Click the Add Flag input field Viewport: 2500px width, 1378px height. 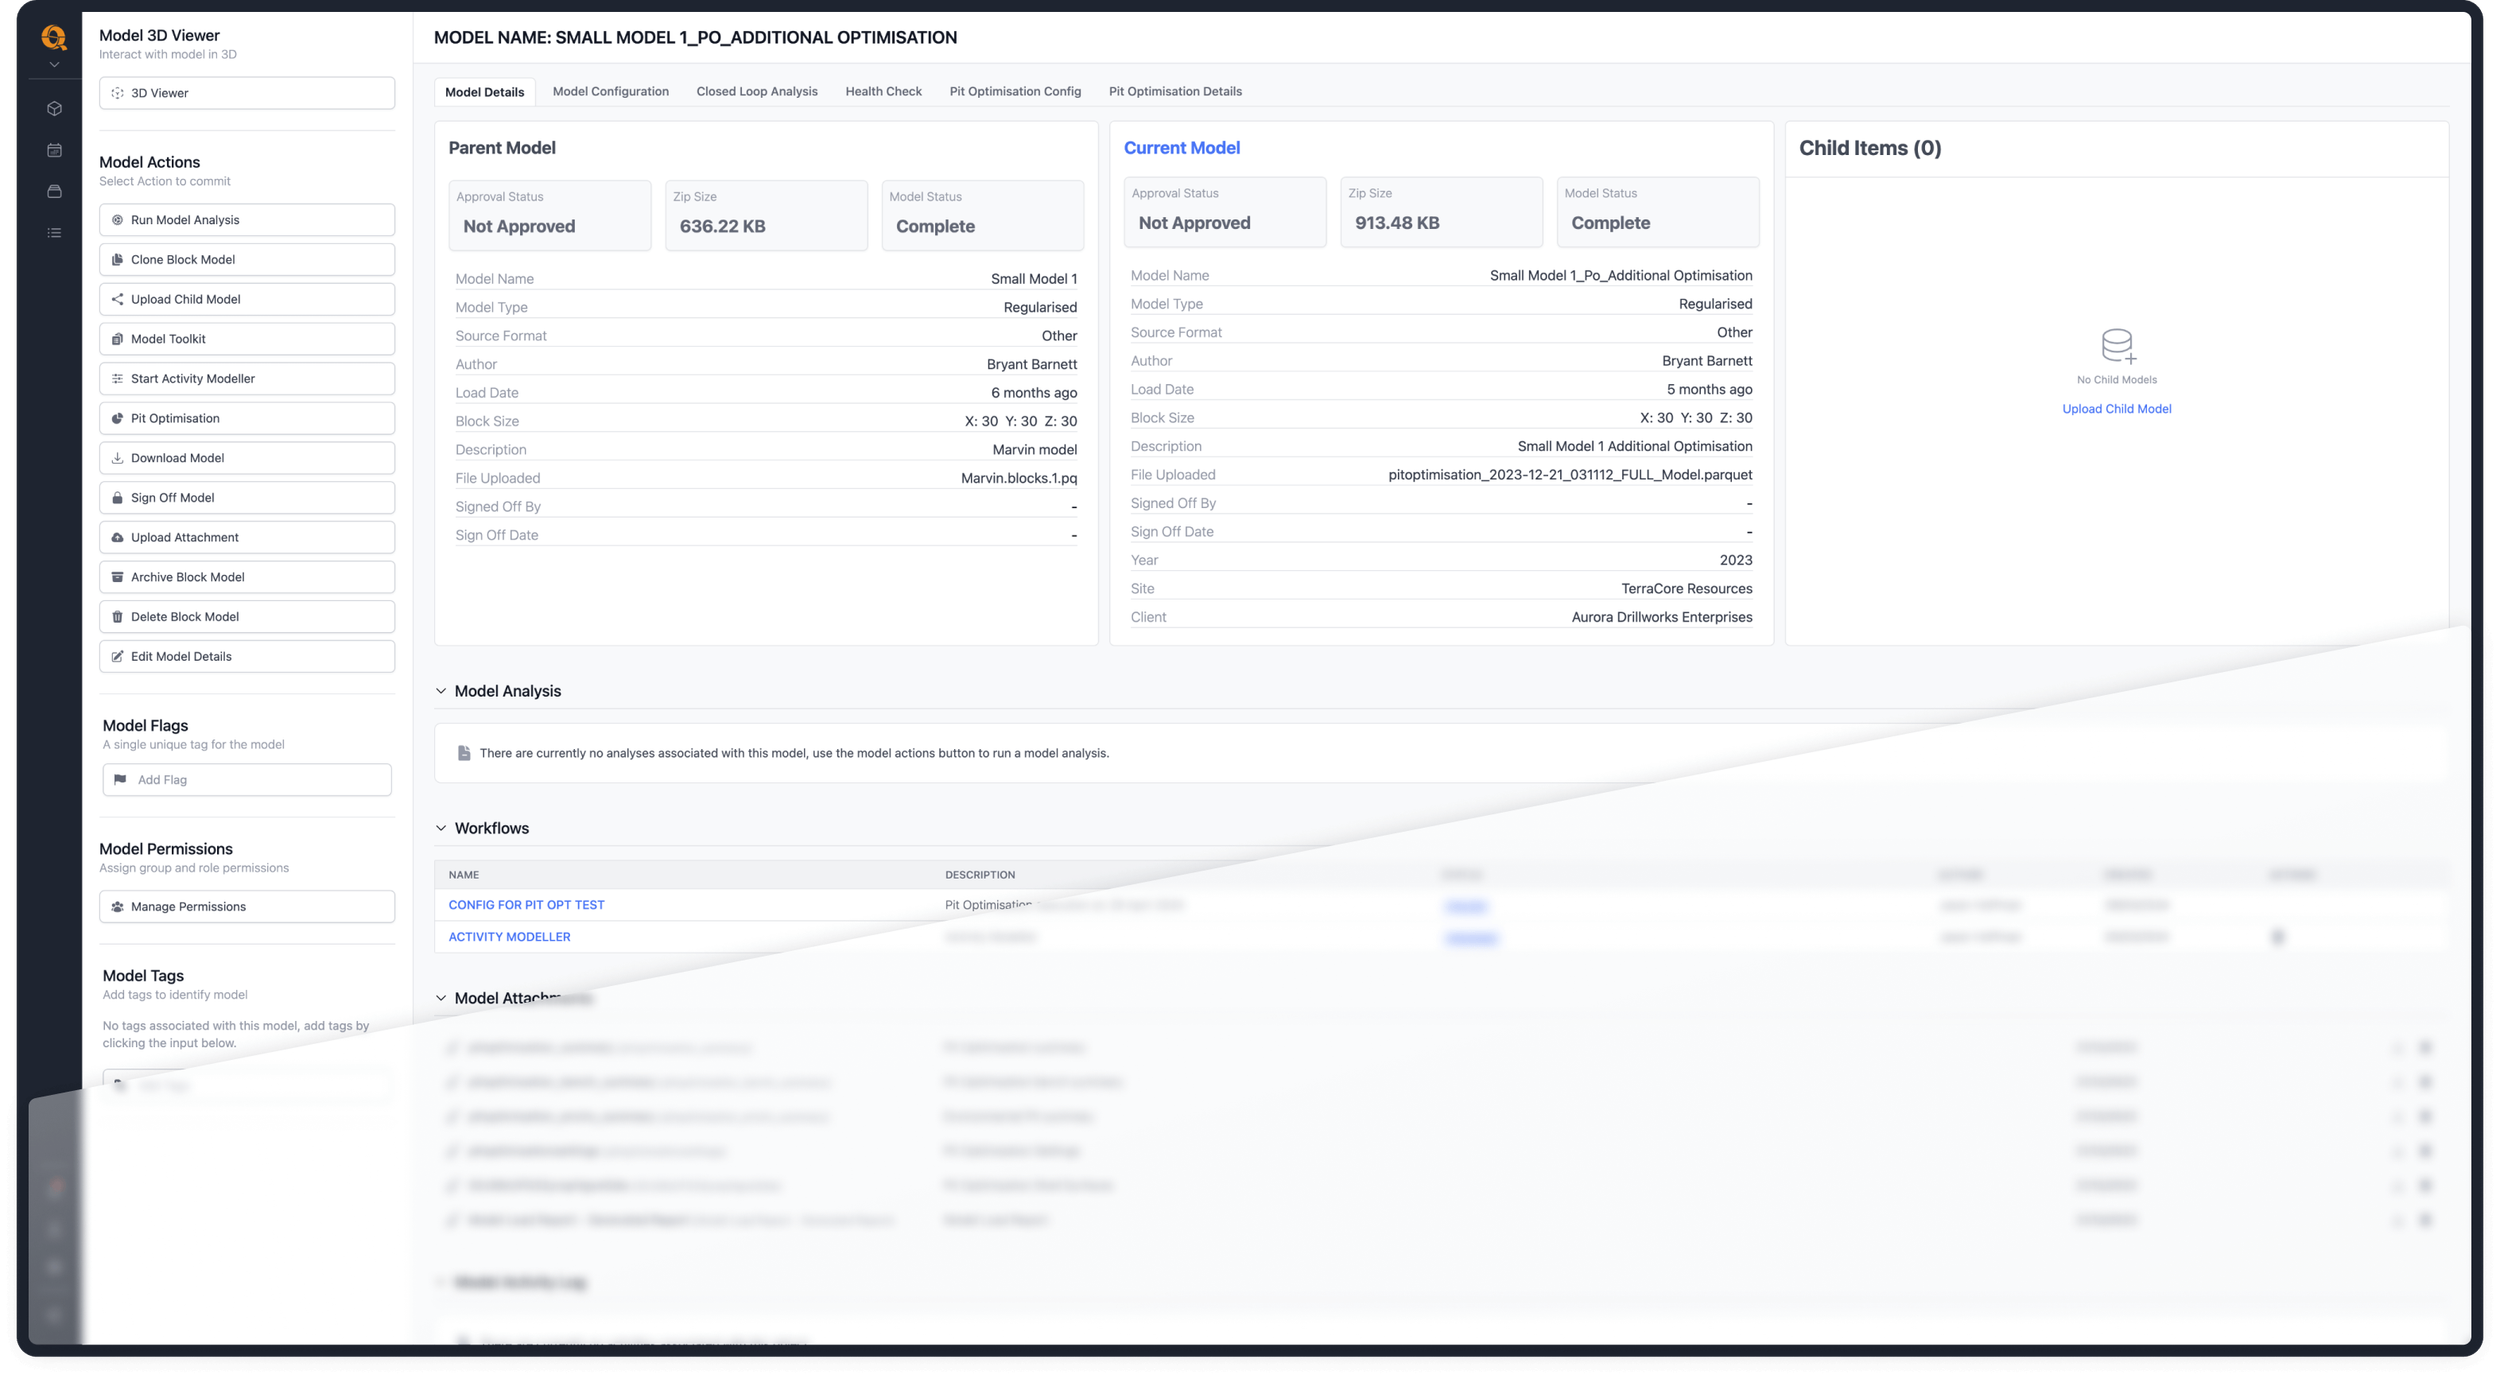coord(247,779)
